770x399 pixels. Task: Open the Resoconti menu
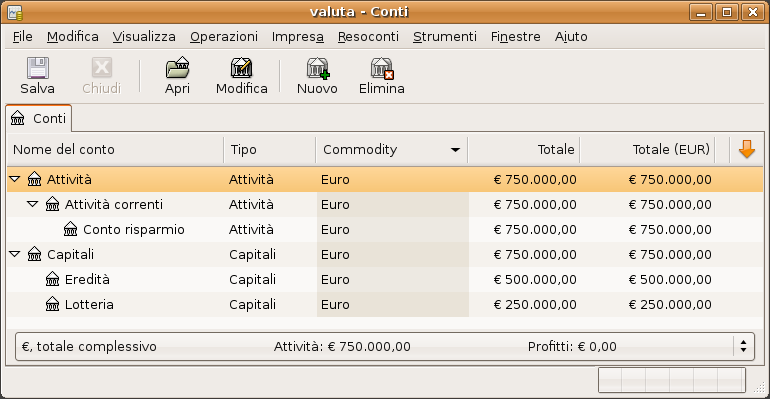pyautogui.click(x=368, y=37)
